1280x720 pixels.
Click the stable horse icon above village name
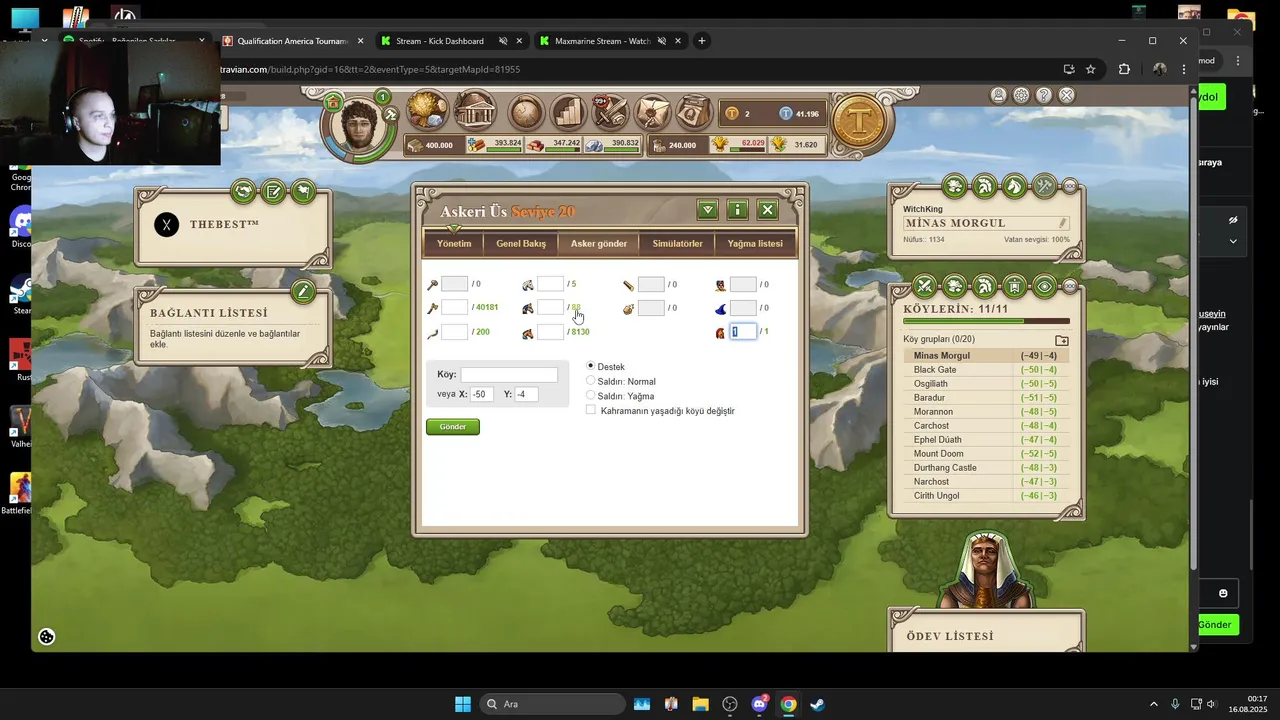(1015, 186)
